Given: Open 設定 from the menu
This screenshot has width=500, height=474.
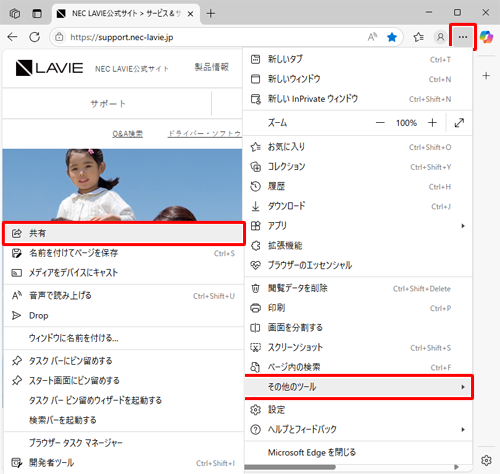Looking at the screenshot, I should [358, 410].
